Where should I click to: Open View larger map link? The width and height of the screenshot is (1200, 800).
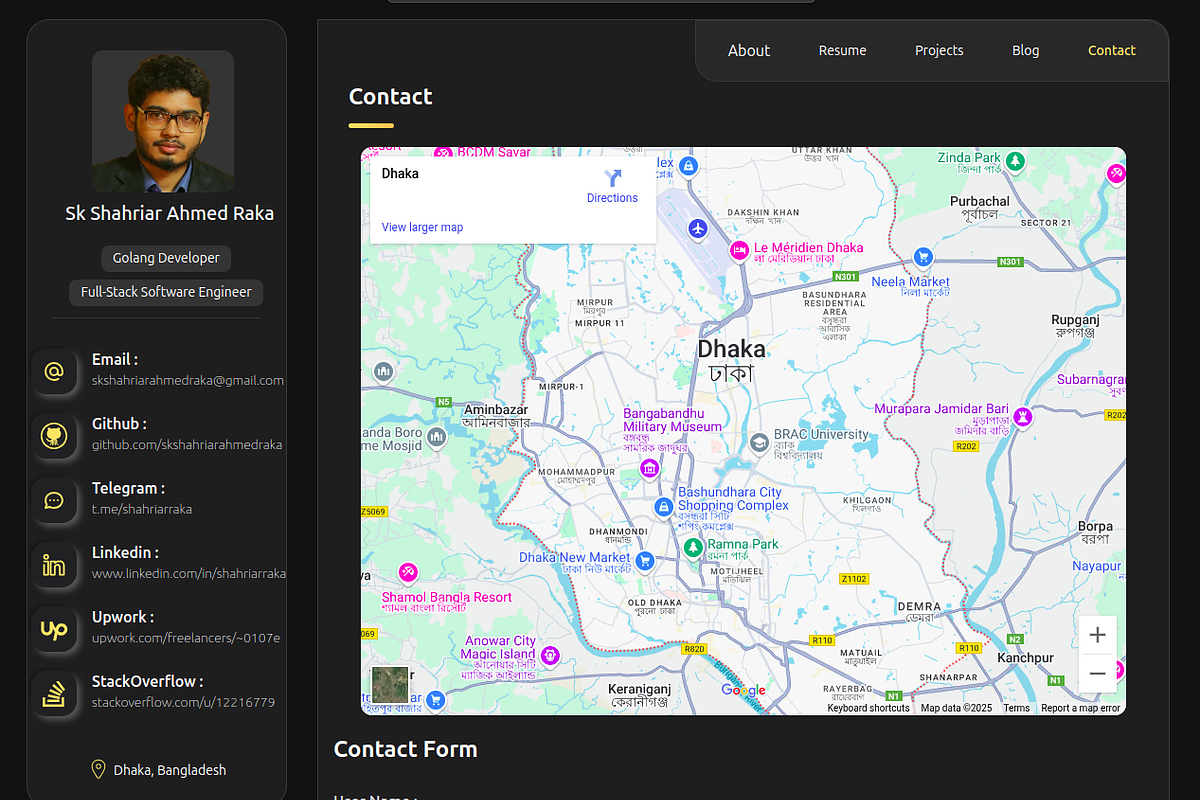click(x=422, y=227)
